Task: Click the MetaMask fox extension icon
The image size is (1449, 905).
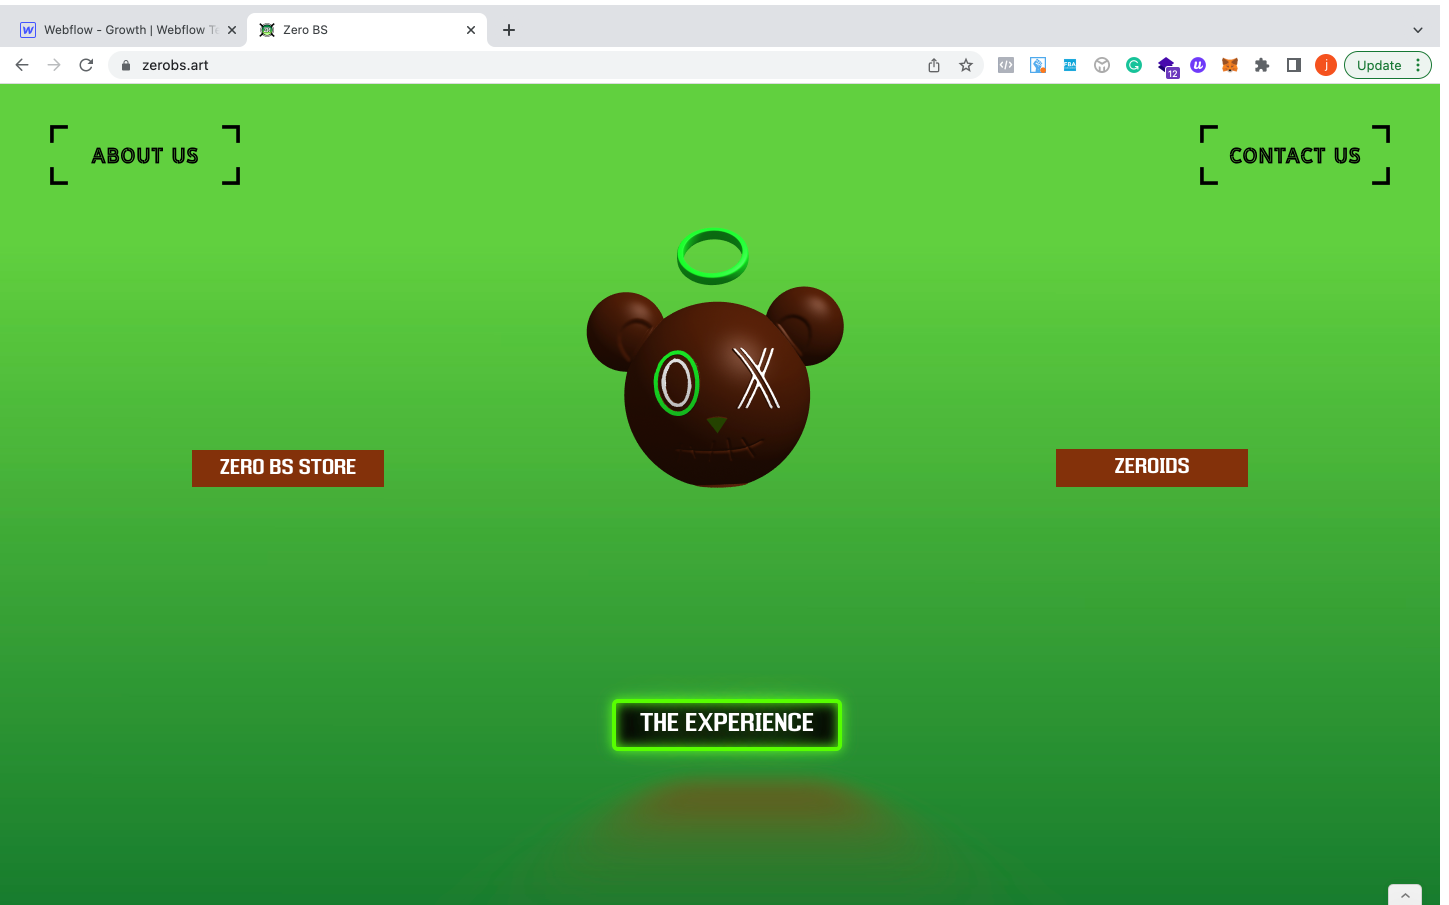Action: (1230, 65)
